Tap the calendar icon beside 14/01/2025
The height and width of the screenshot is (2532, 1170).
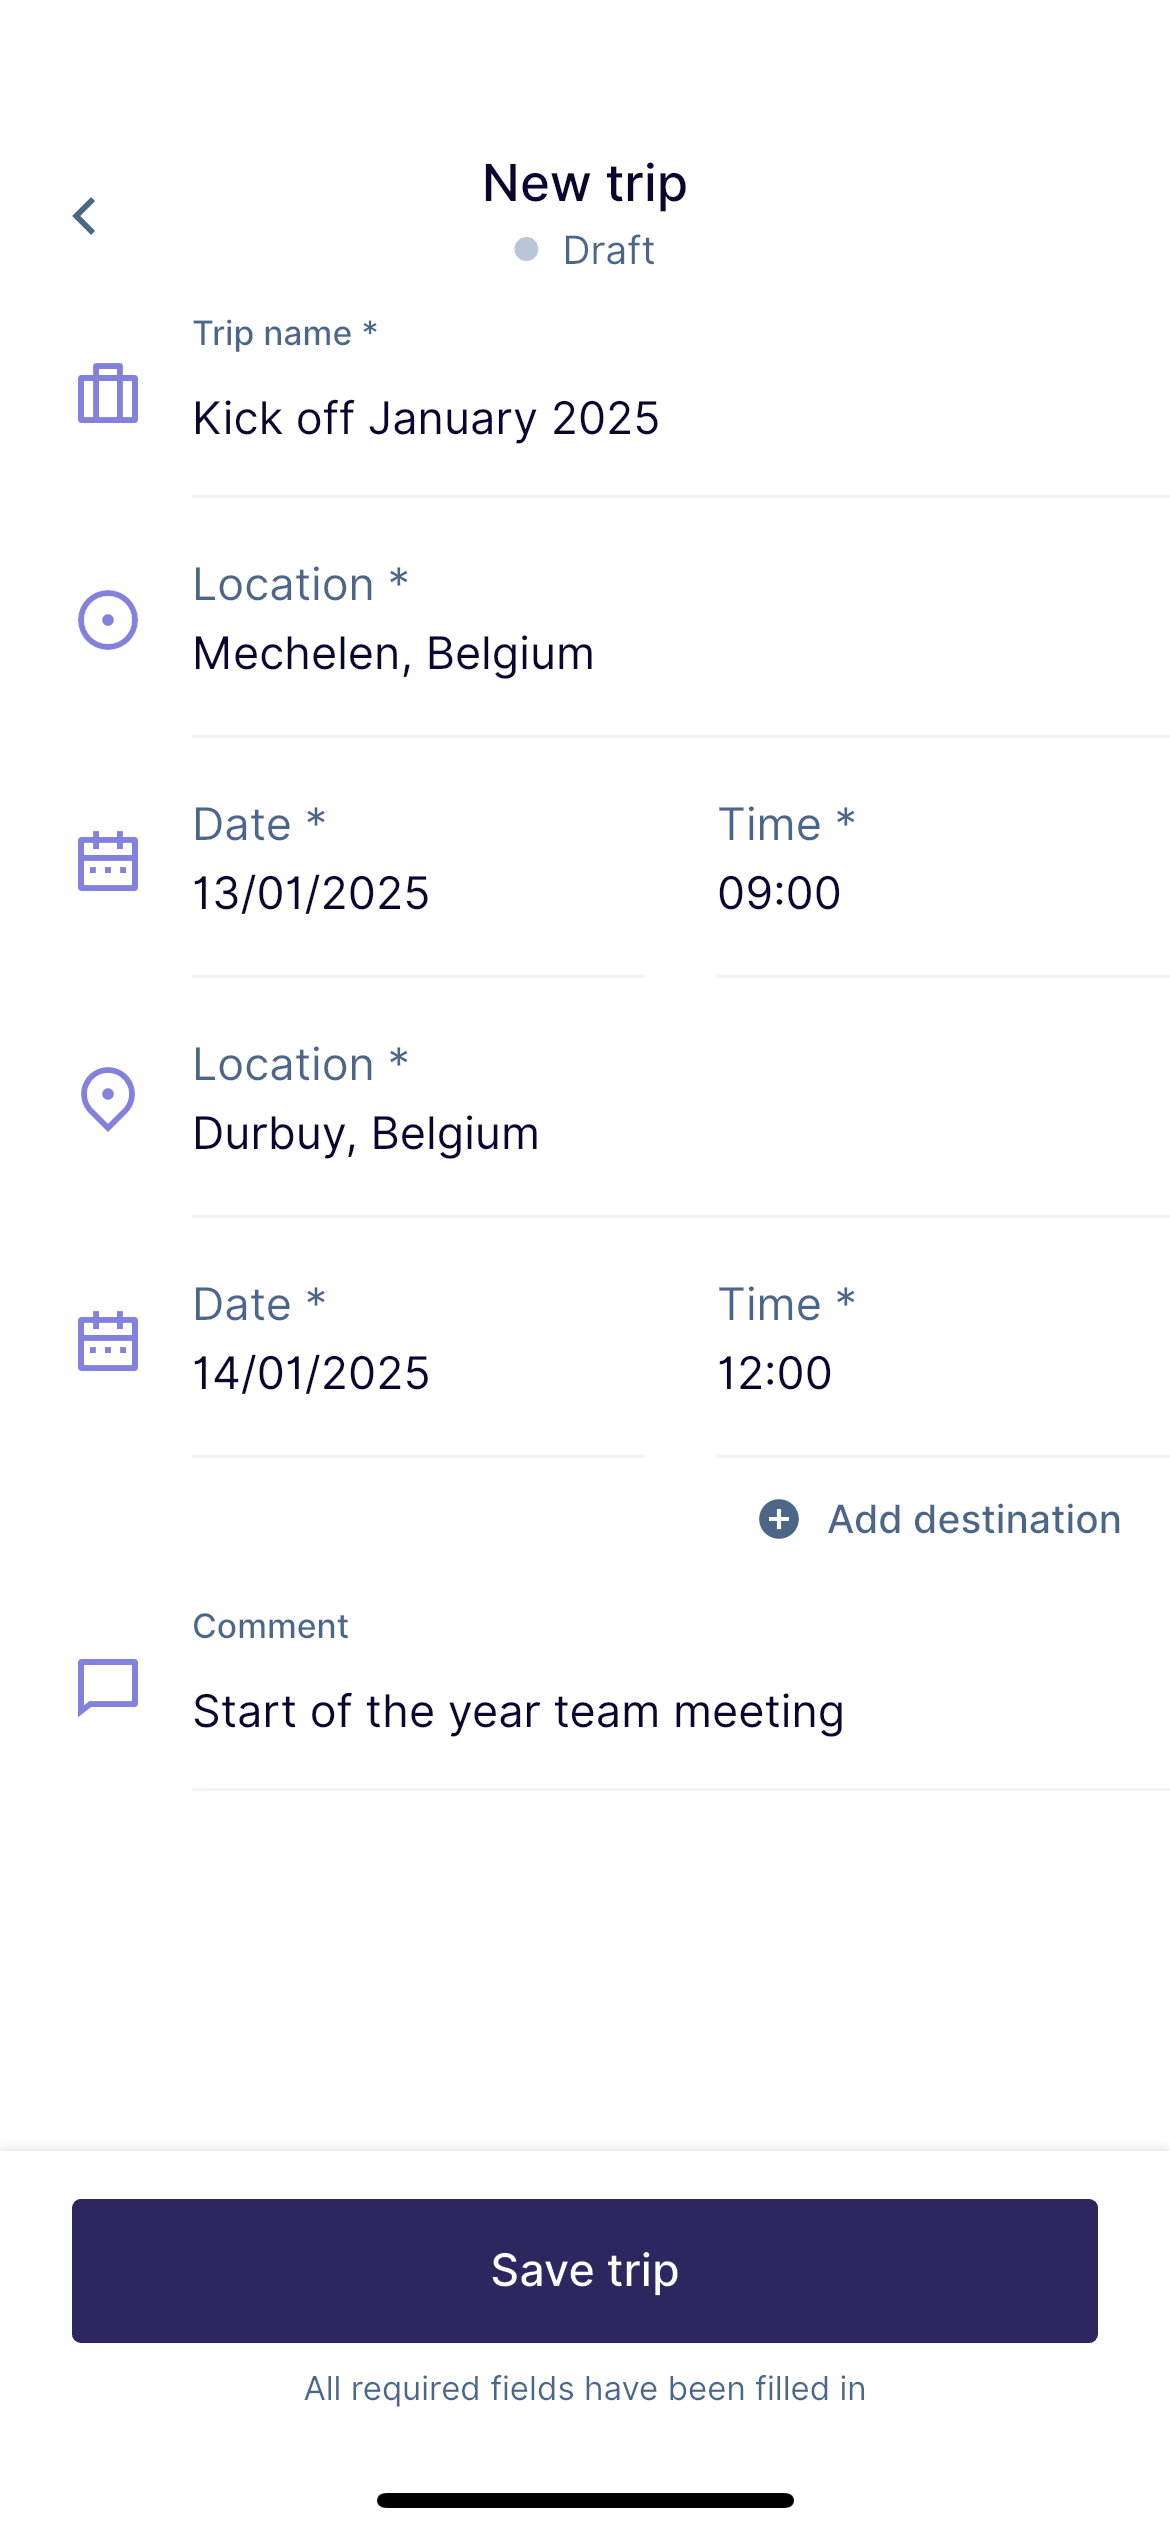pos(108,1341)
